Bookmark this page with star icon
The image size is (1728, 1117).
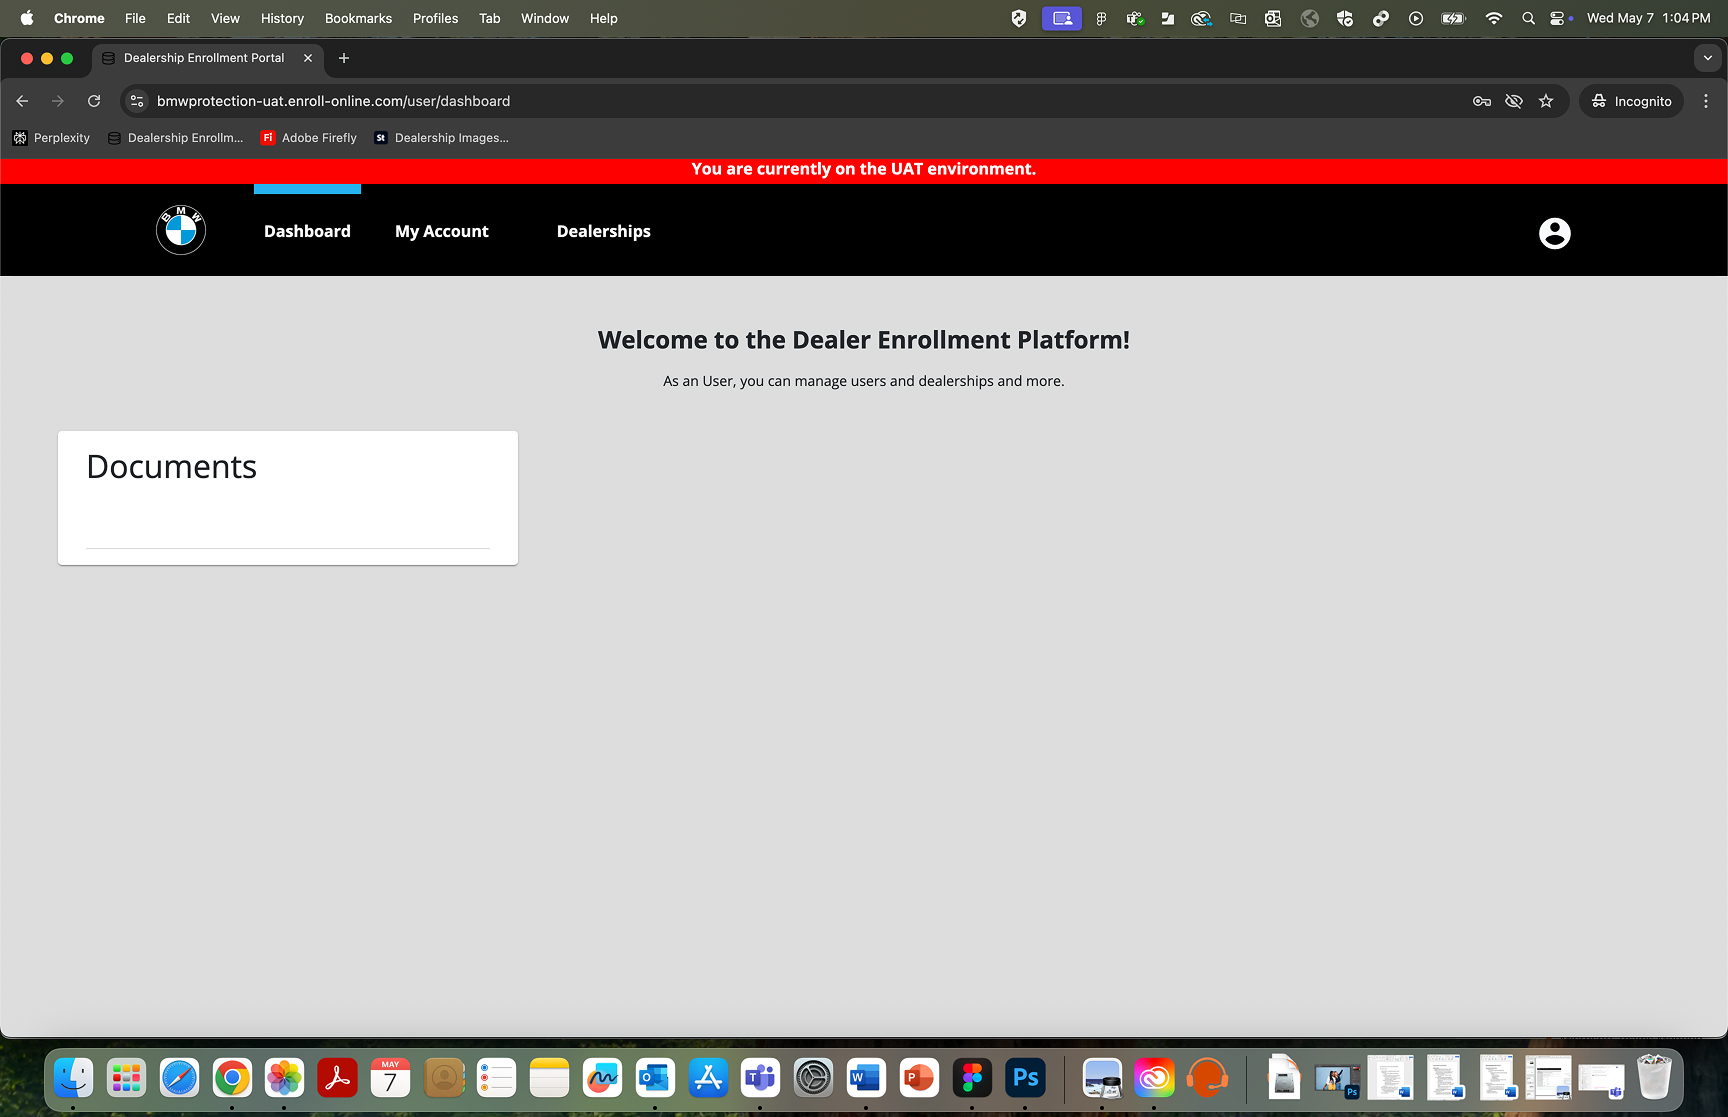pos(1546,101)
